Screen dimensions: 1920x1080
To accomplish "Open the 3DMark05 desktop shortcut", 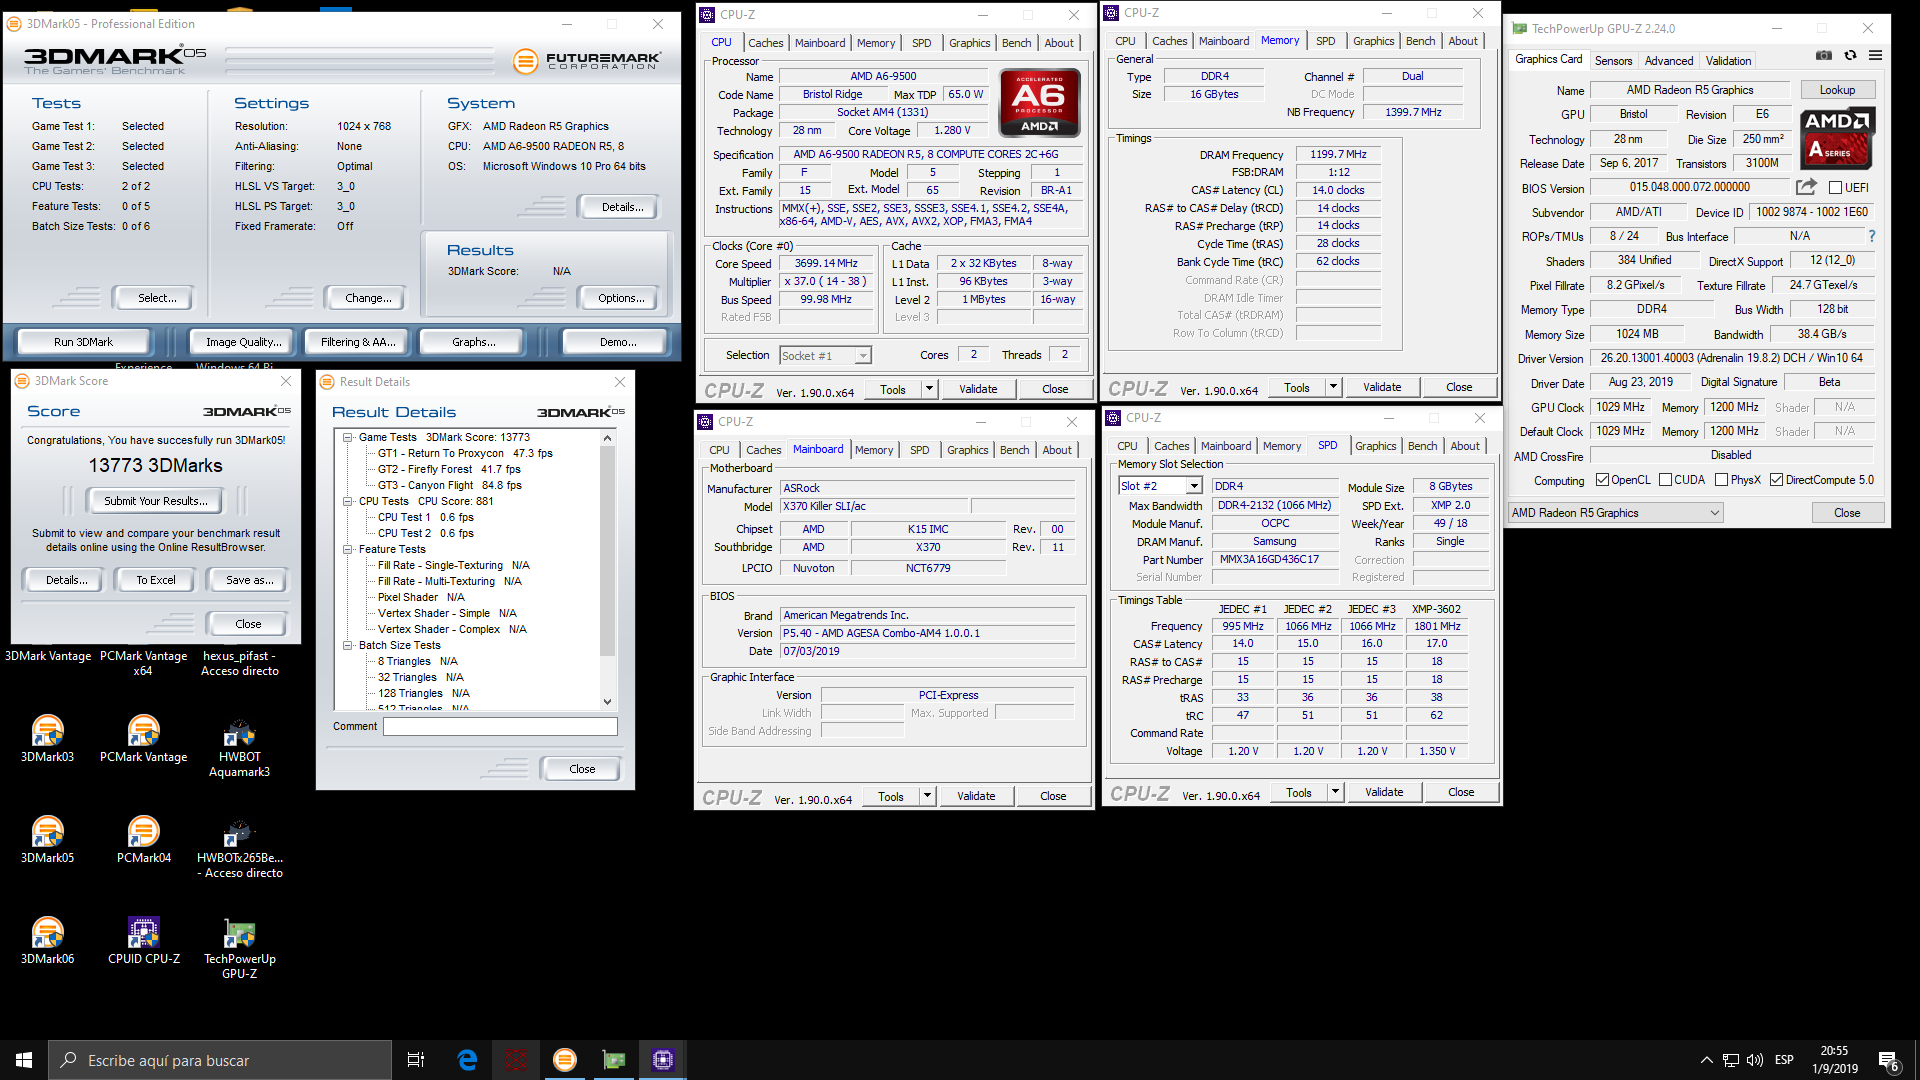I will 47,840.
